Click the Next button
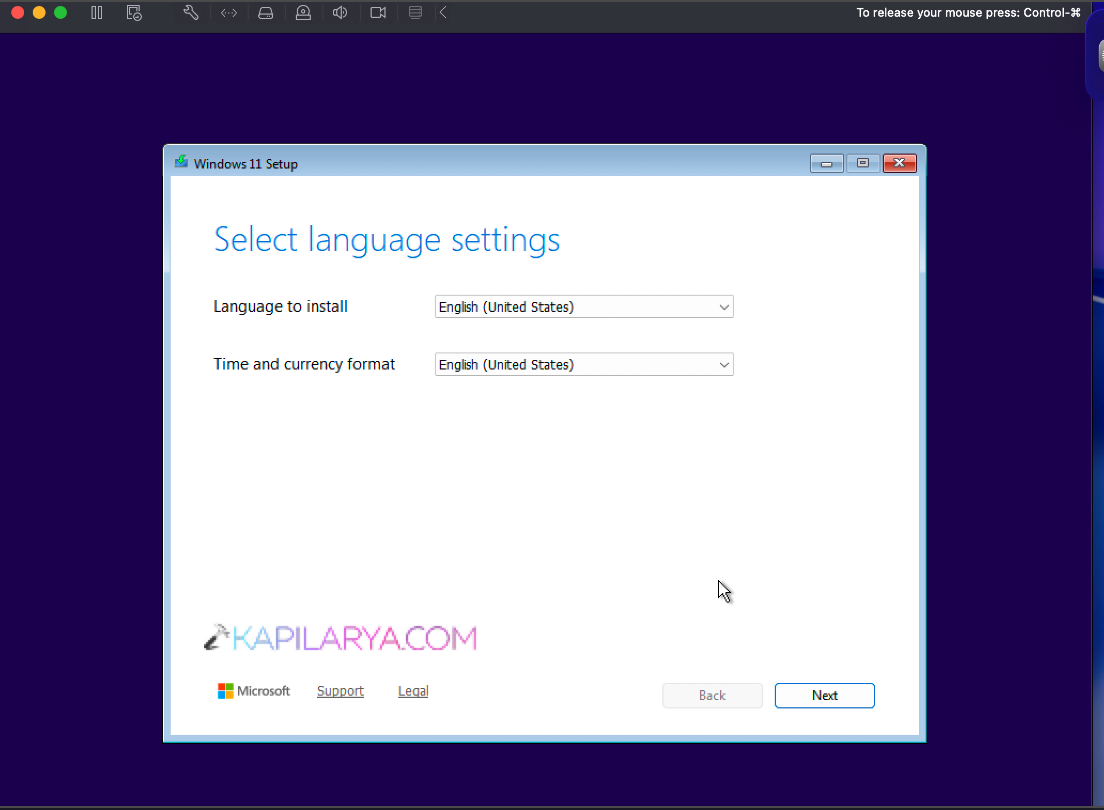Viewport: 1104px width, 810px height. (x=824, y=695)
